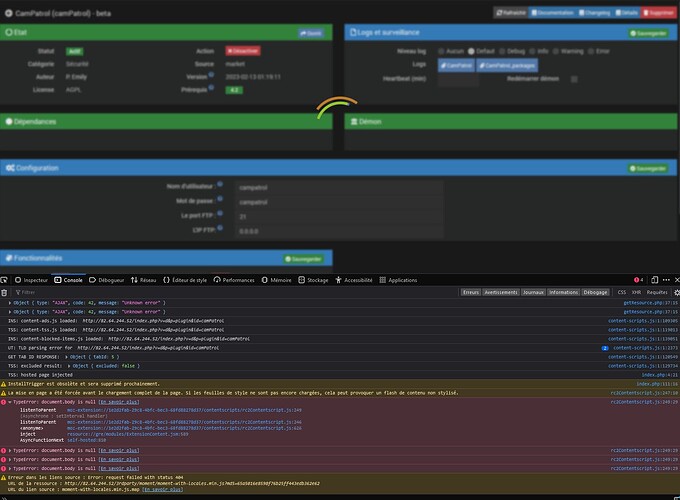Image resolution: width=680 pixels, height=500 pixels.
Task: Open the devtools three-dots more menu
Action: point(666,280)
